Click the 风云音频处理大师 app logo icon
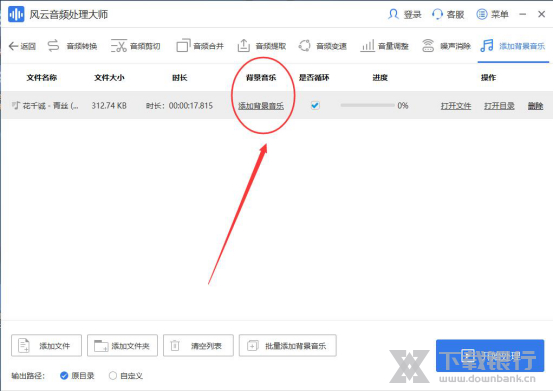Viewport: 554px width, 391px height. pos(16,14)
